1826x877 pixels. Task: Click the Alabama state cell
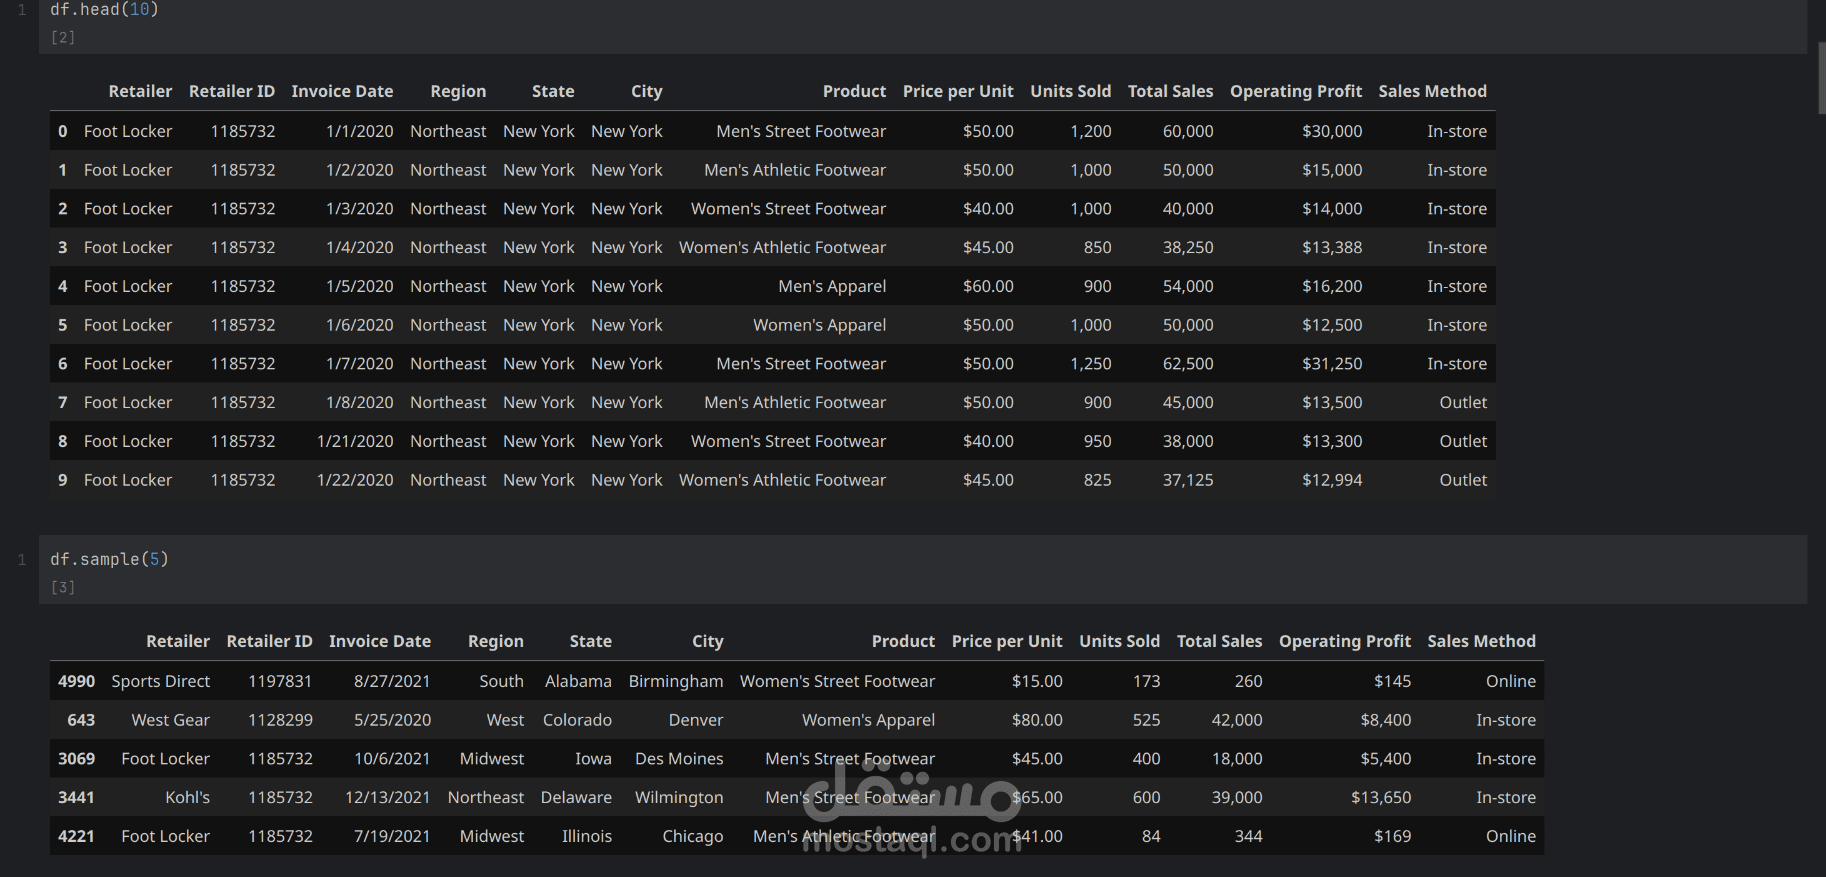coord(578,681)
